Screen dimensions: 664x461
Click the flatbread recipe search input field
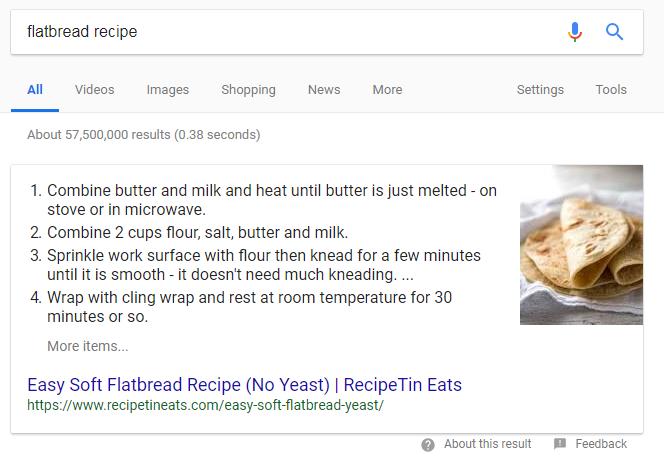pyautogui.click(x=288, y=32)
